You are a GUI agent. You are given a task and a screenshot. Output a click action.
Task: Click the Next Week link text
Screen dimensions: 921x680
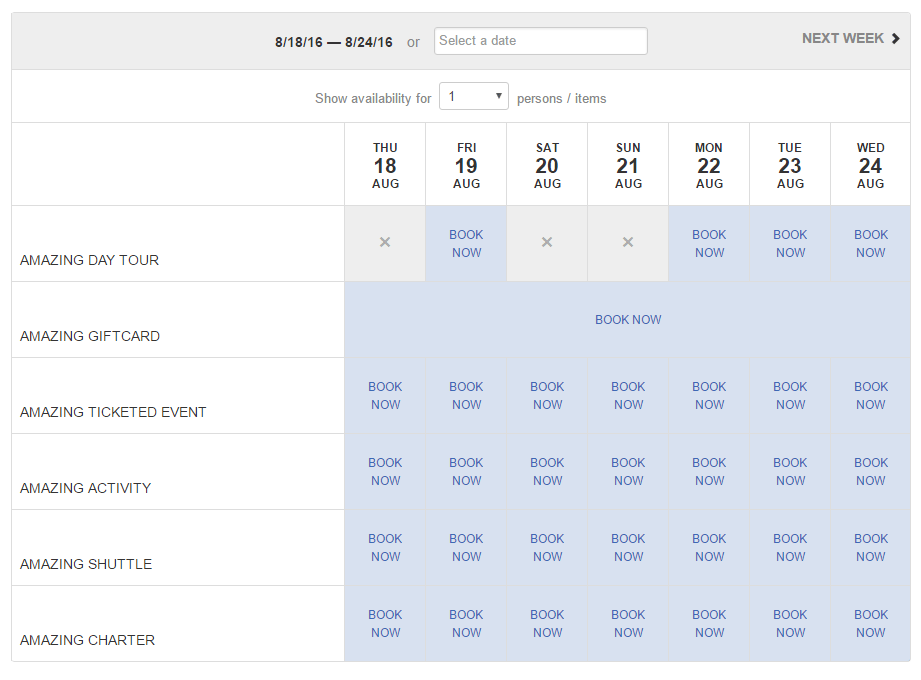click(842, 39)
